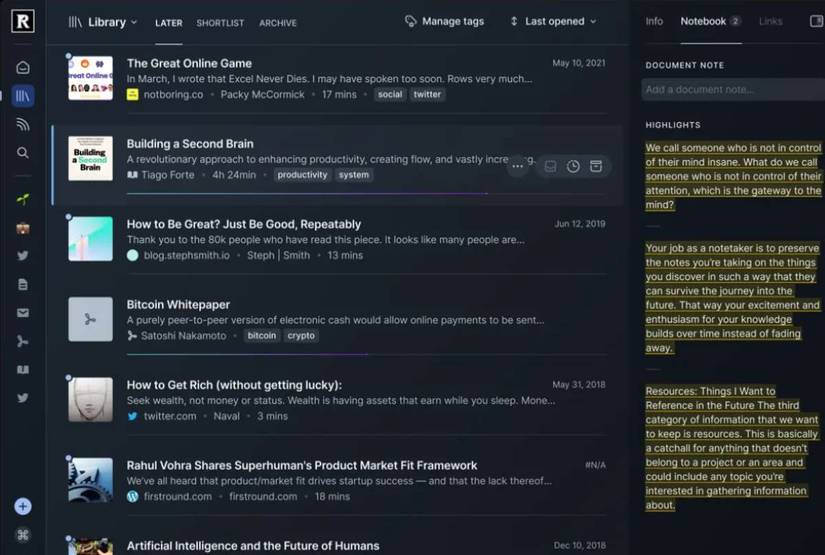Open How to Get Rich thumbnail
Screen dimensions: 825x555
click(90, 400)
